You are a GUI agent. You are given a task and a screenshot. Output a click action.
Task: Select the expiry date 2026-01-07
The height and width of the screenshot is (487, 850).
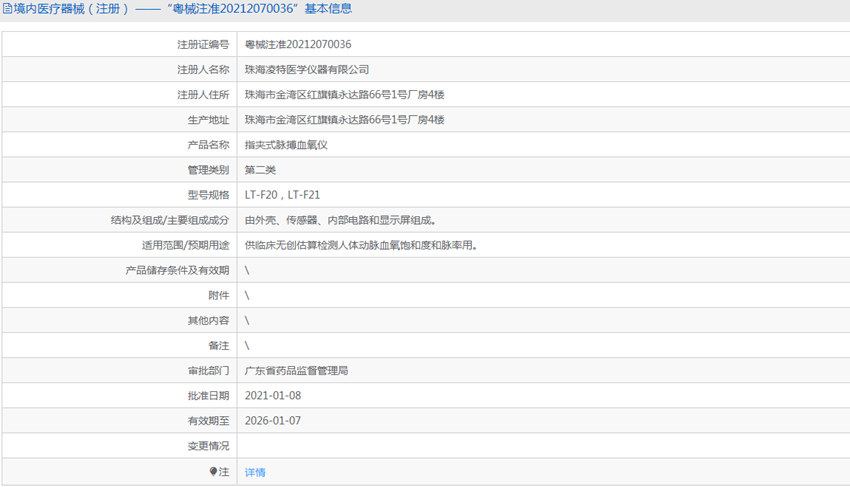pos(273,420)
